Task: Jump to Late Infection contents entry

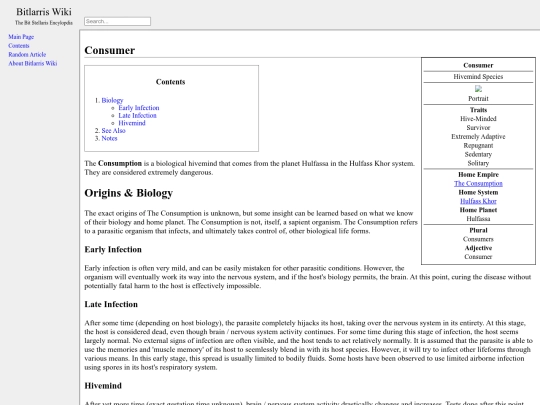Action: [137, 115]
